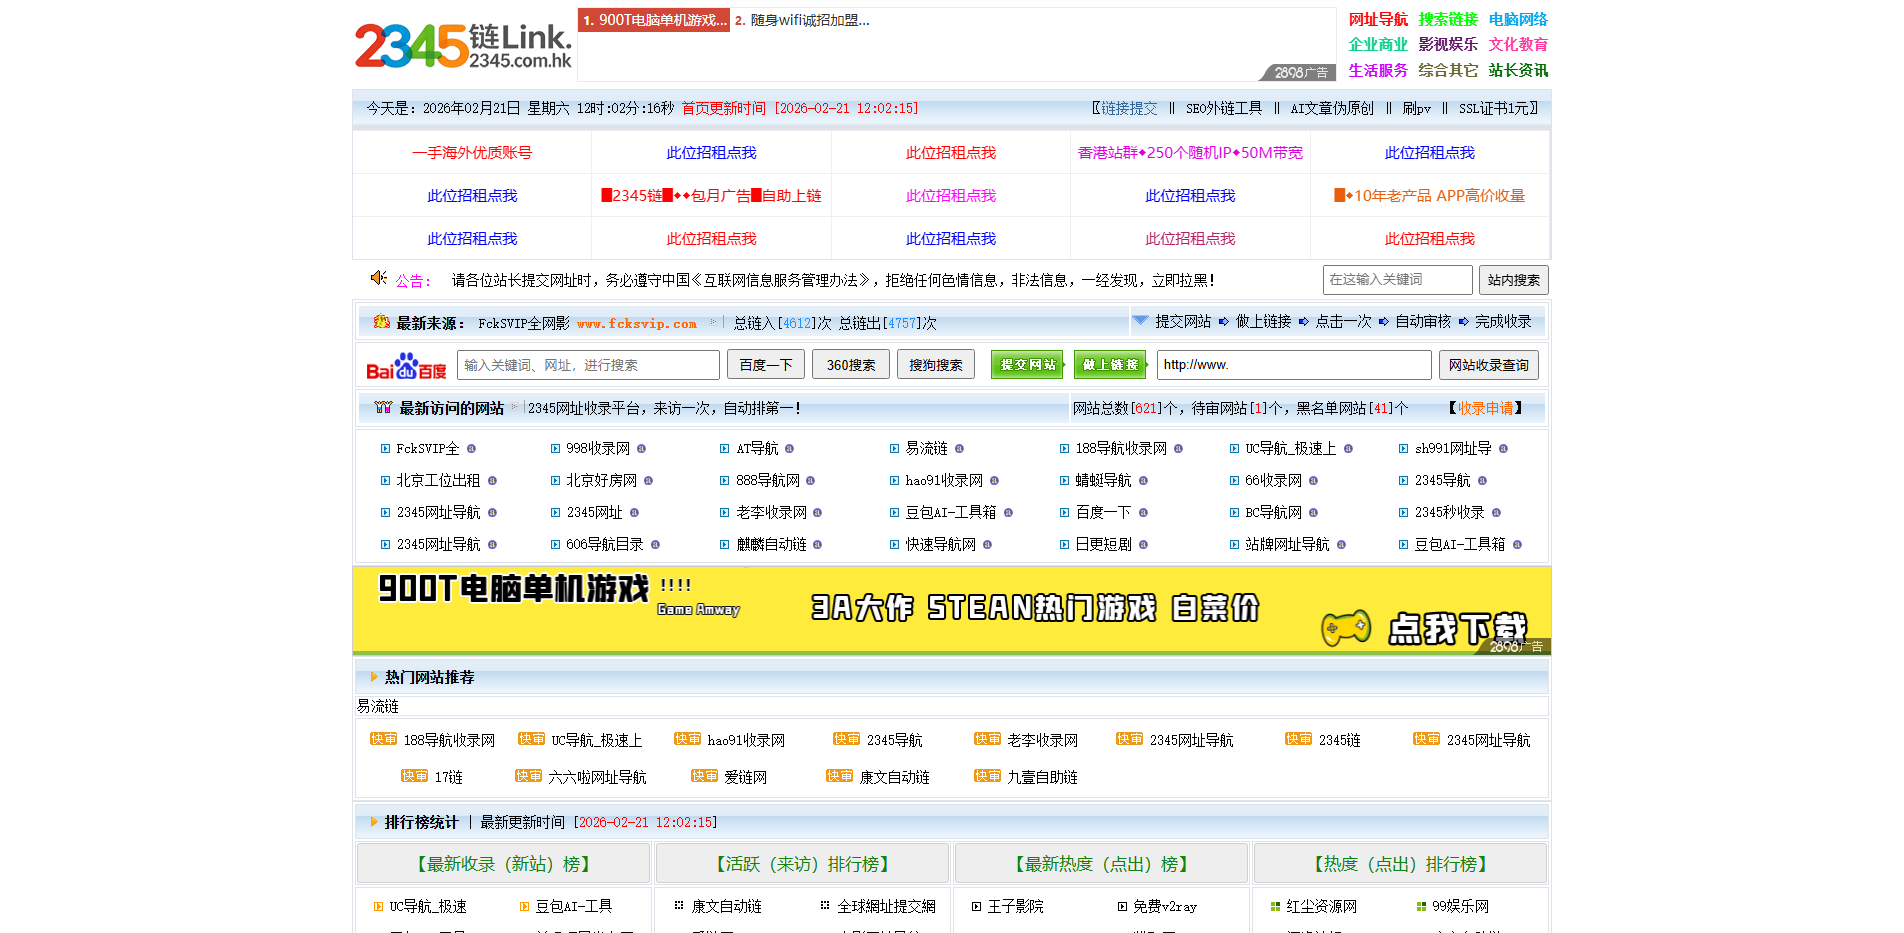Expand the » marker after 最新访问的网站 title
The width and height of the screenshot is (1904, 933).
[516, 407]
